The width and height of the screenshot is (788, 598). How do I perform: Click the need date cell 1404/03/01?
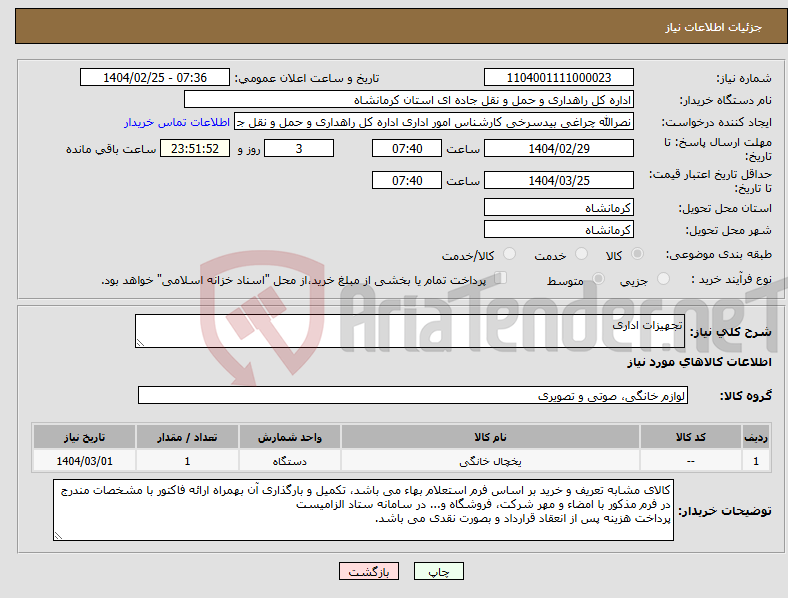click(84, 461)
